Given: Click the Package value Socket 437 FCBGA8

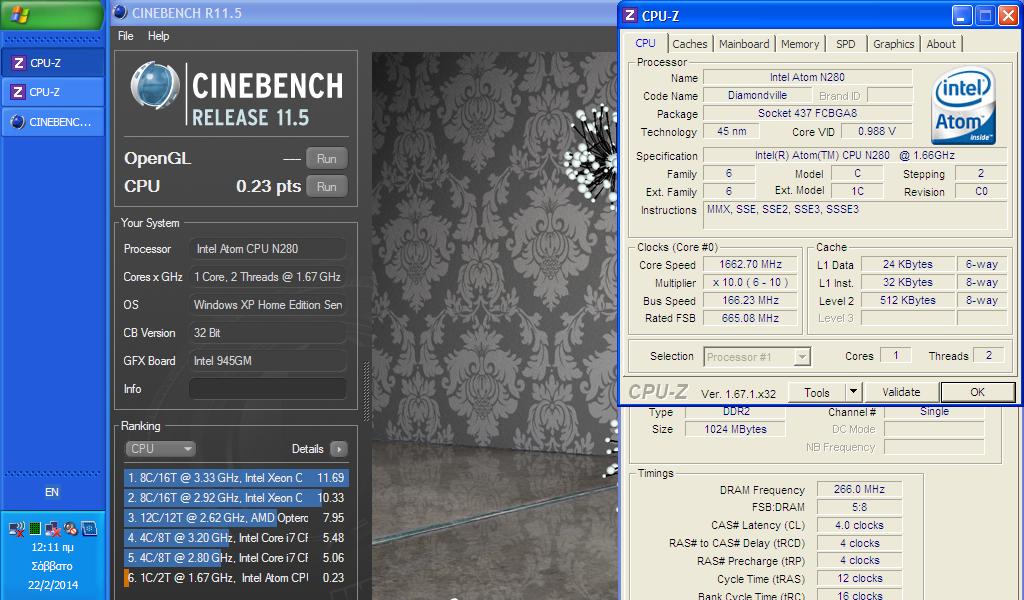Looking at the screenshot, I should 807,113.
